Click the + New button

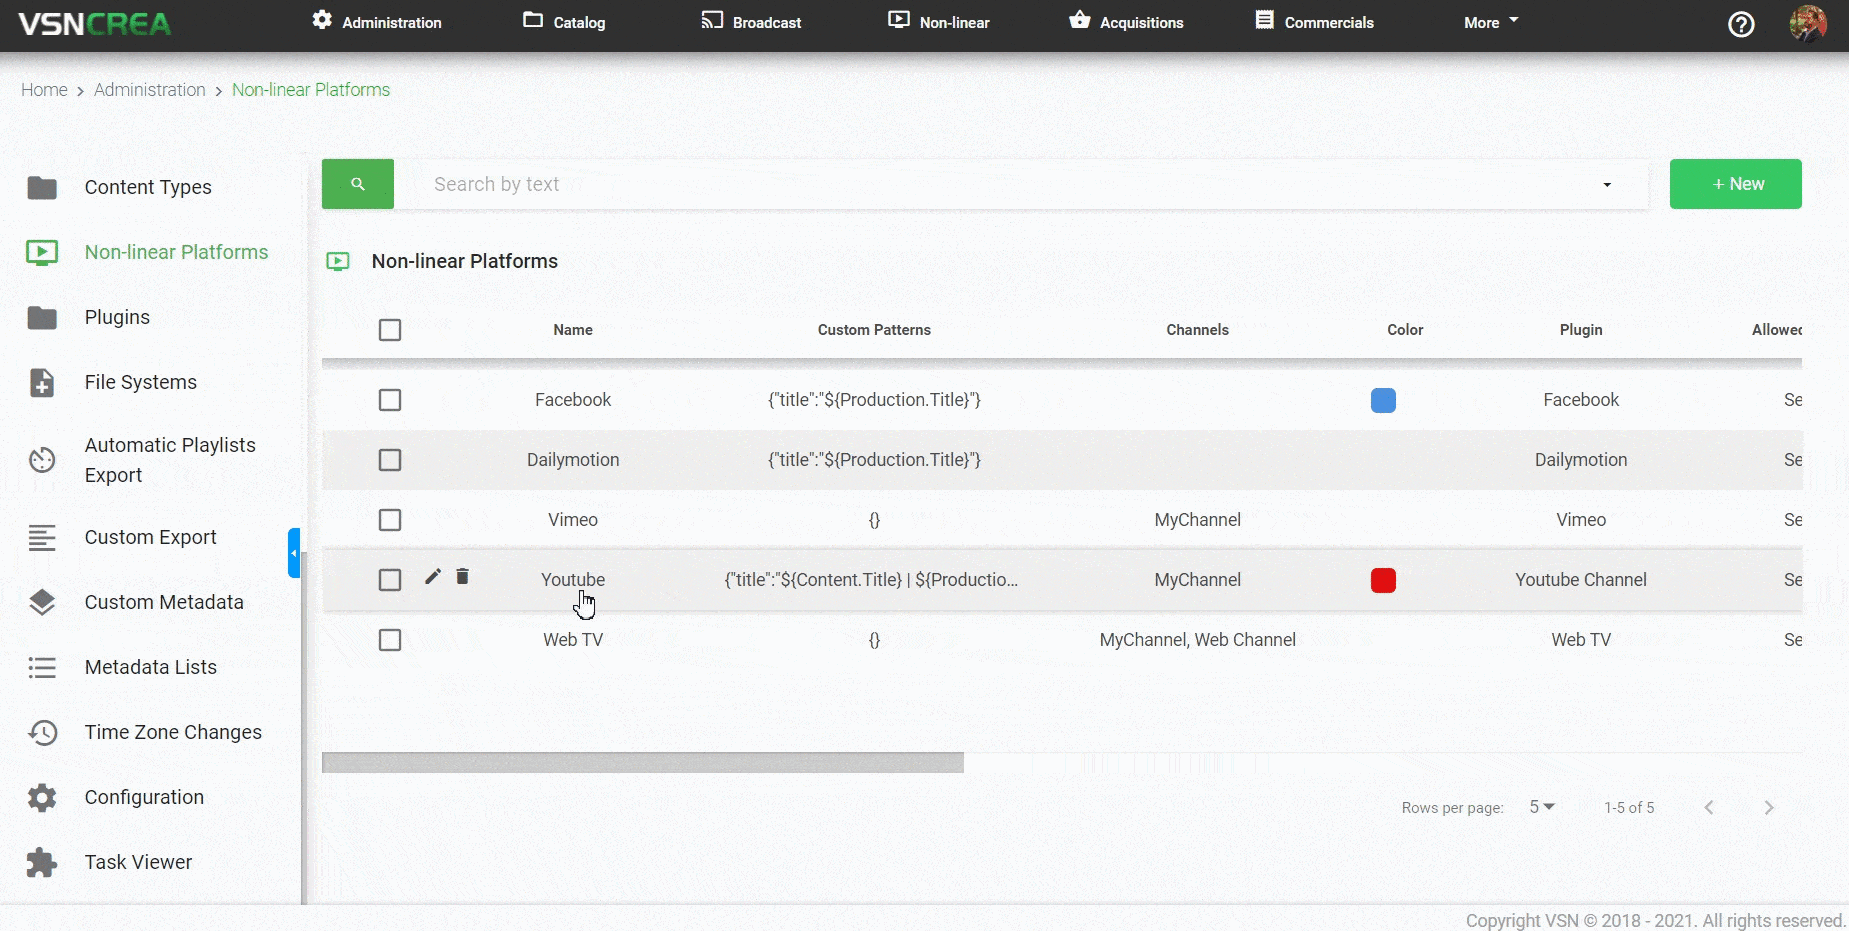(x=1736, y=184)
